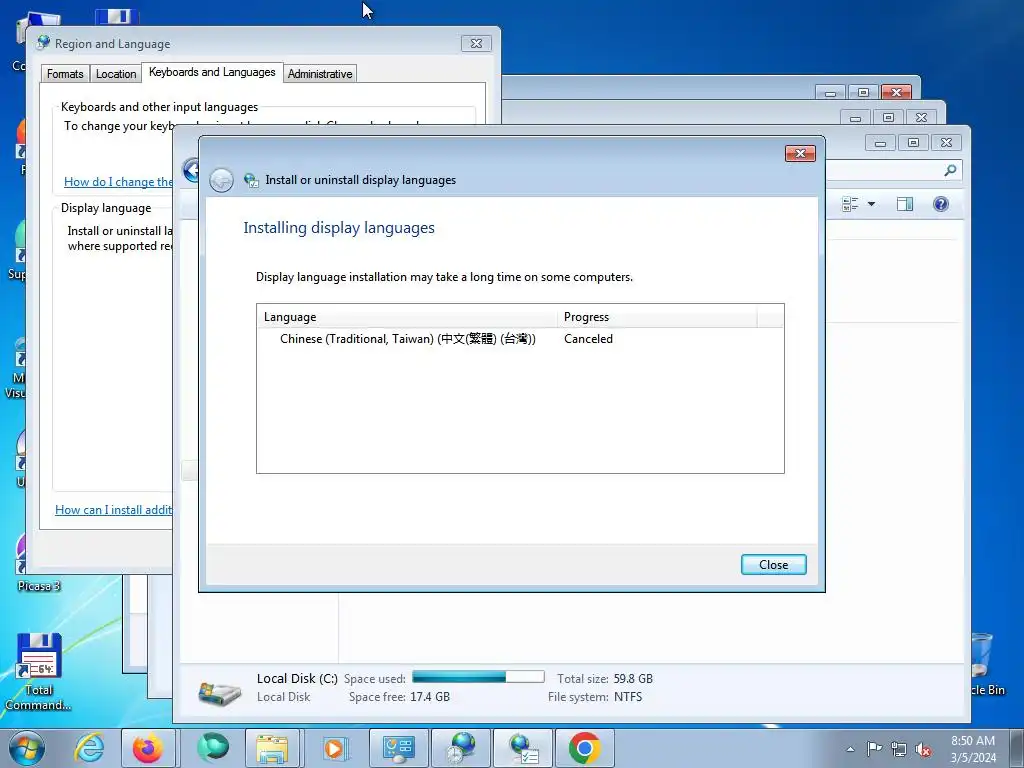
Task: Minimize the front Explorer window
Action: [x=880, y=143]
